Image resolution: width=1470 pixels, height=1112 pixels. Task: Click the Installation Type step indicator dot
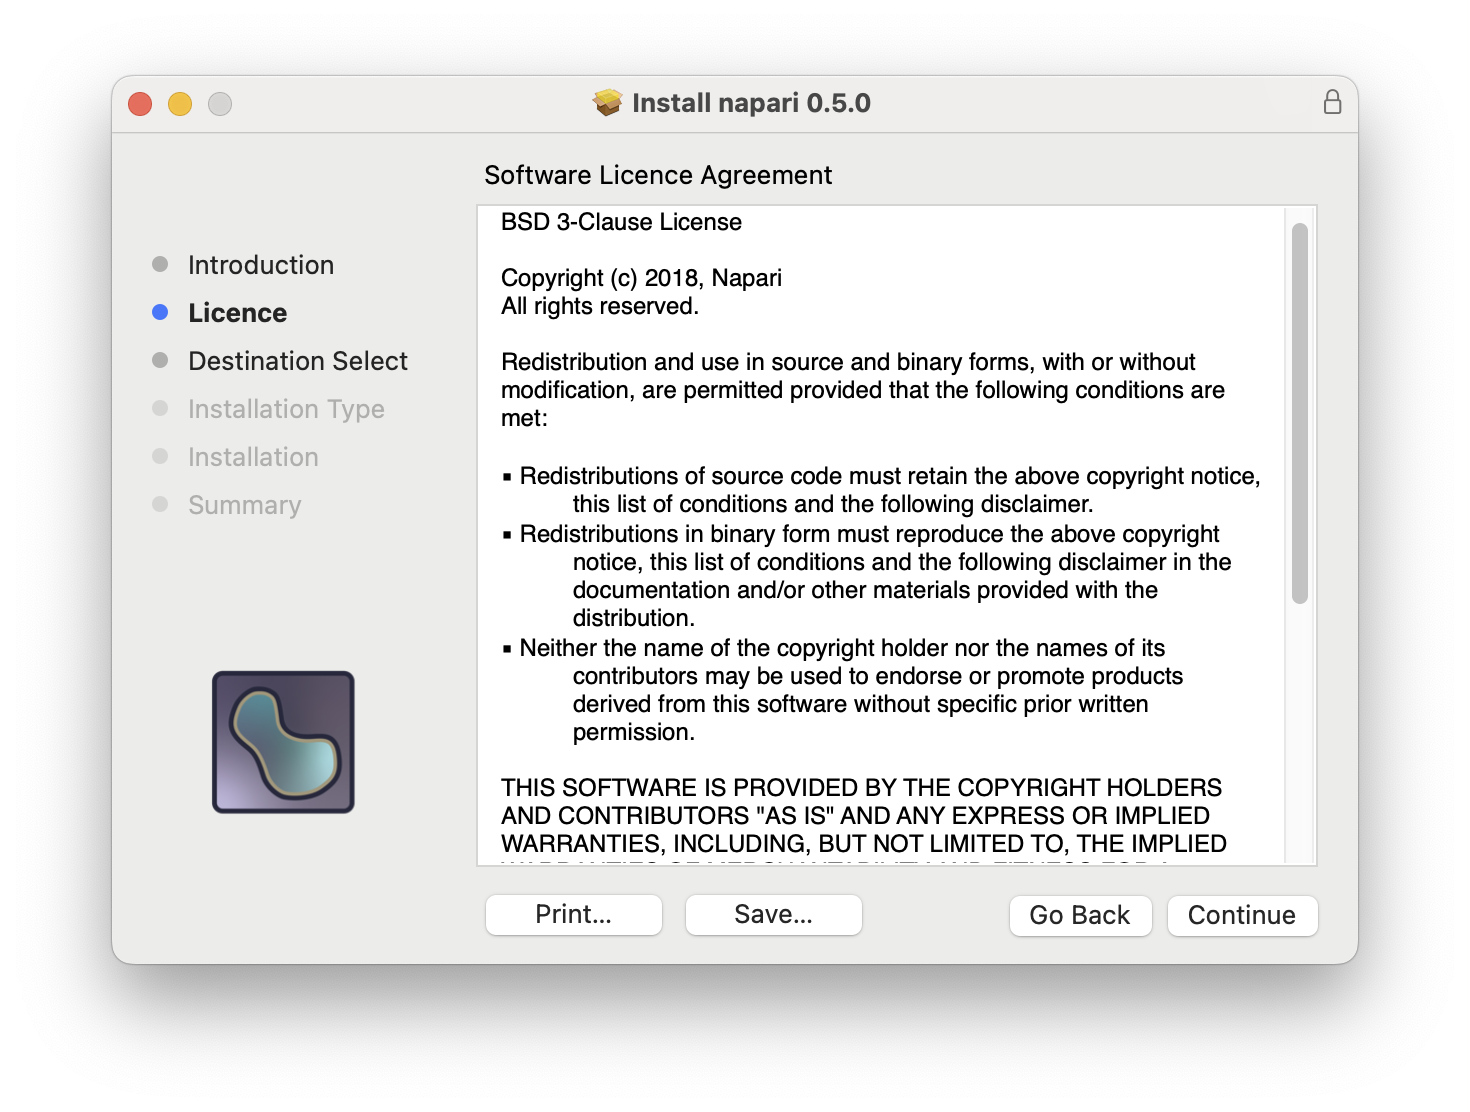tap(161, 408)
